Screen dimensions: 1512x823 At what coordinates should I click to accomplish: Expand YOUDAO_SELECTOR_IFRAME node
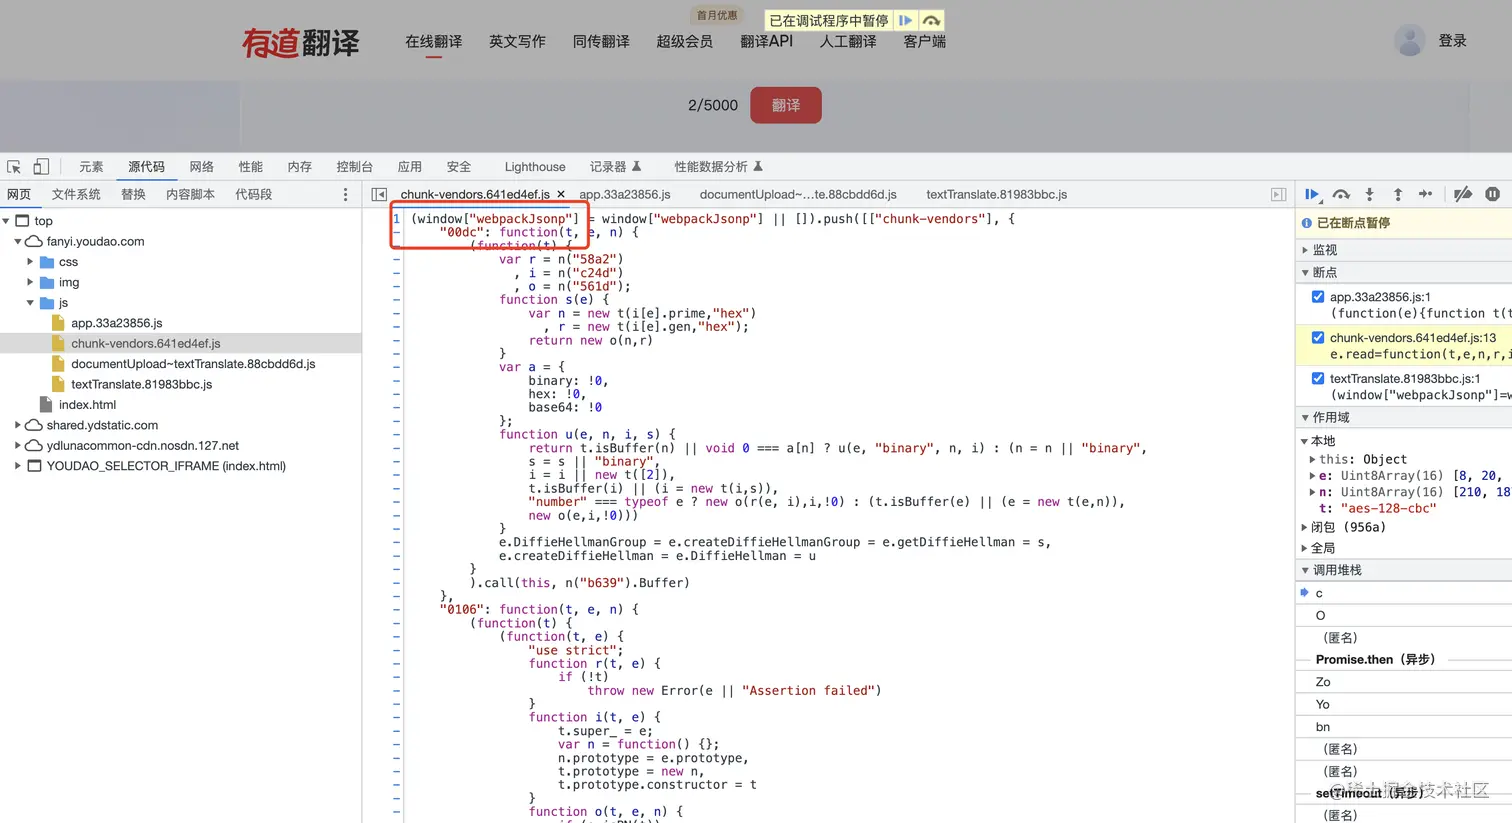[x=18, y=466]
